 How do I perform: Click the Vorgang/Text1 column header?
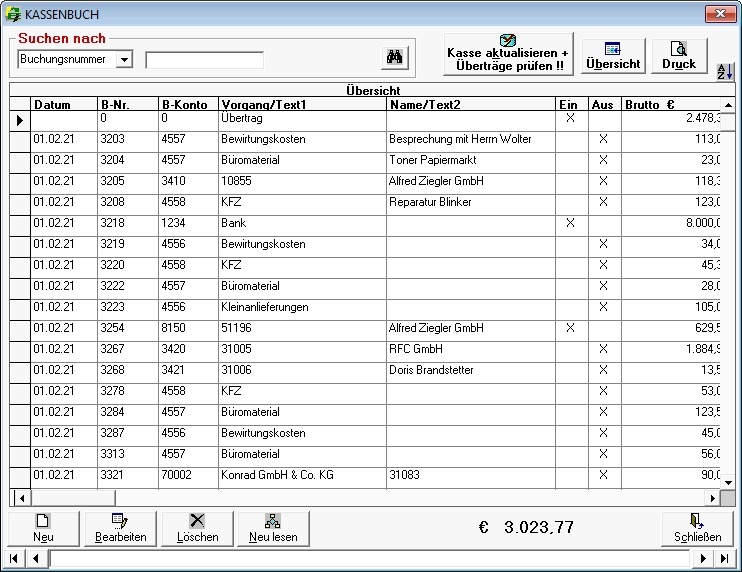[x=302, y=105]
